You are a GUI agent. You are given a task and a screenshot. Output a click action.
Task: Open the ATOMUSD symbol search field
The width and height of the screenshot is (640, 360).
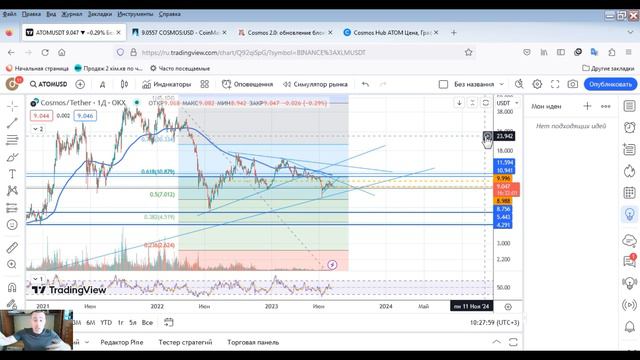click(x=49, y=84)
